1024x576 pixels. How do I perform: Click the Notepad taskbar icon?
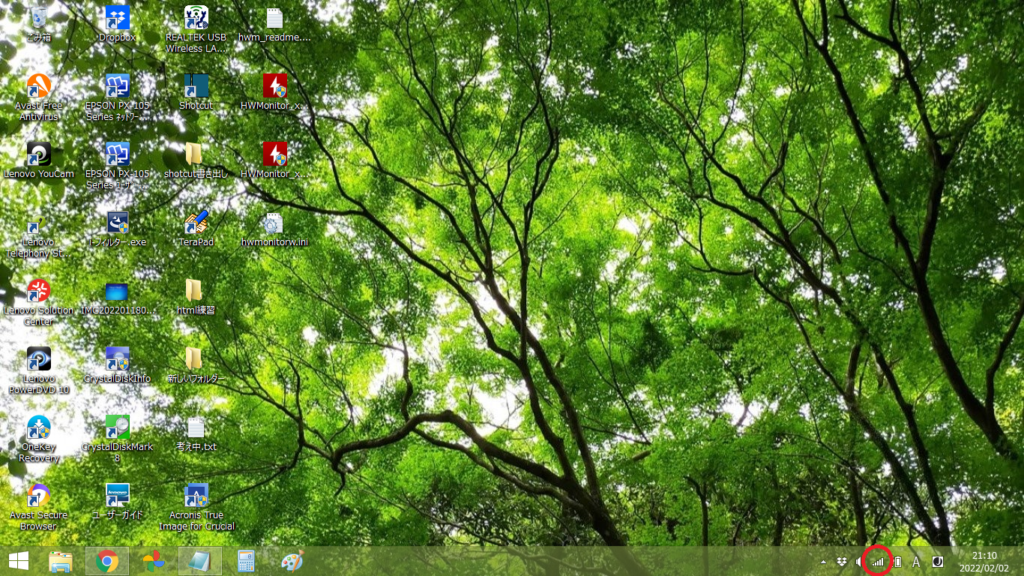click(x=199, y=561)
